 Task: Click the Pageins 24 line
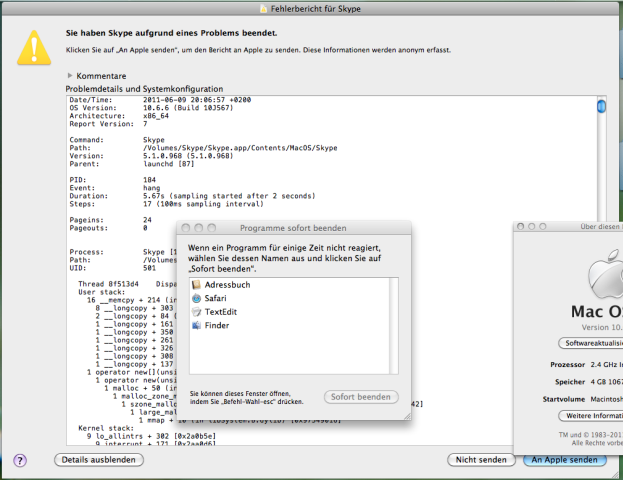click(110, 220)
